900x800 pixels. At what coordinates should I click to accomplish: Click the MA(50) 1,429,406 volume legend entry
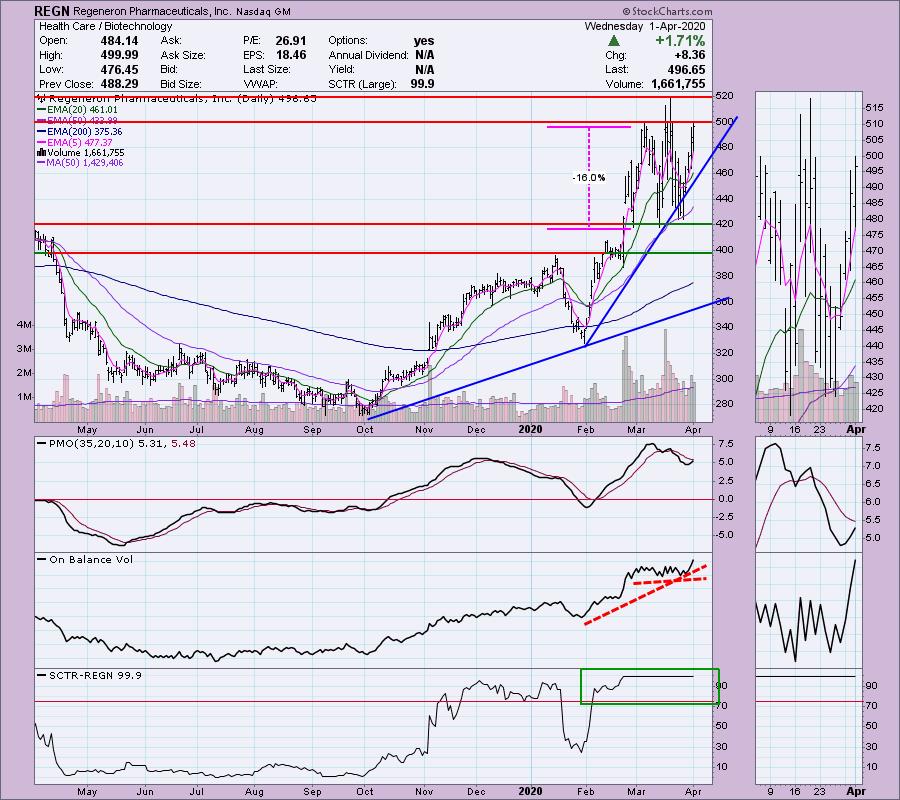point(80,163)
